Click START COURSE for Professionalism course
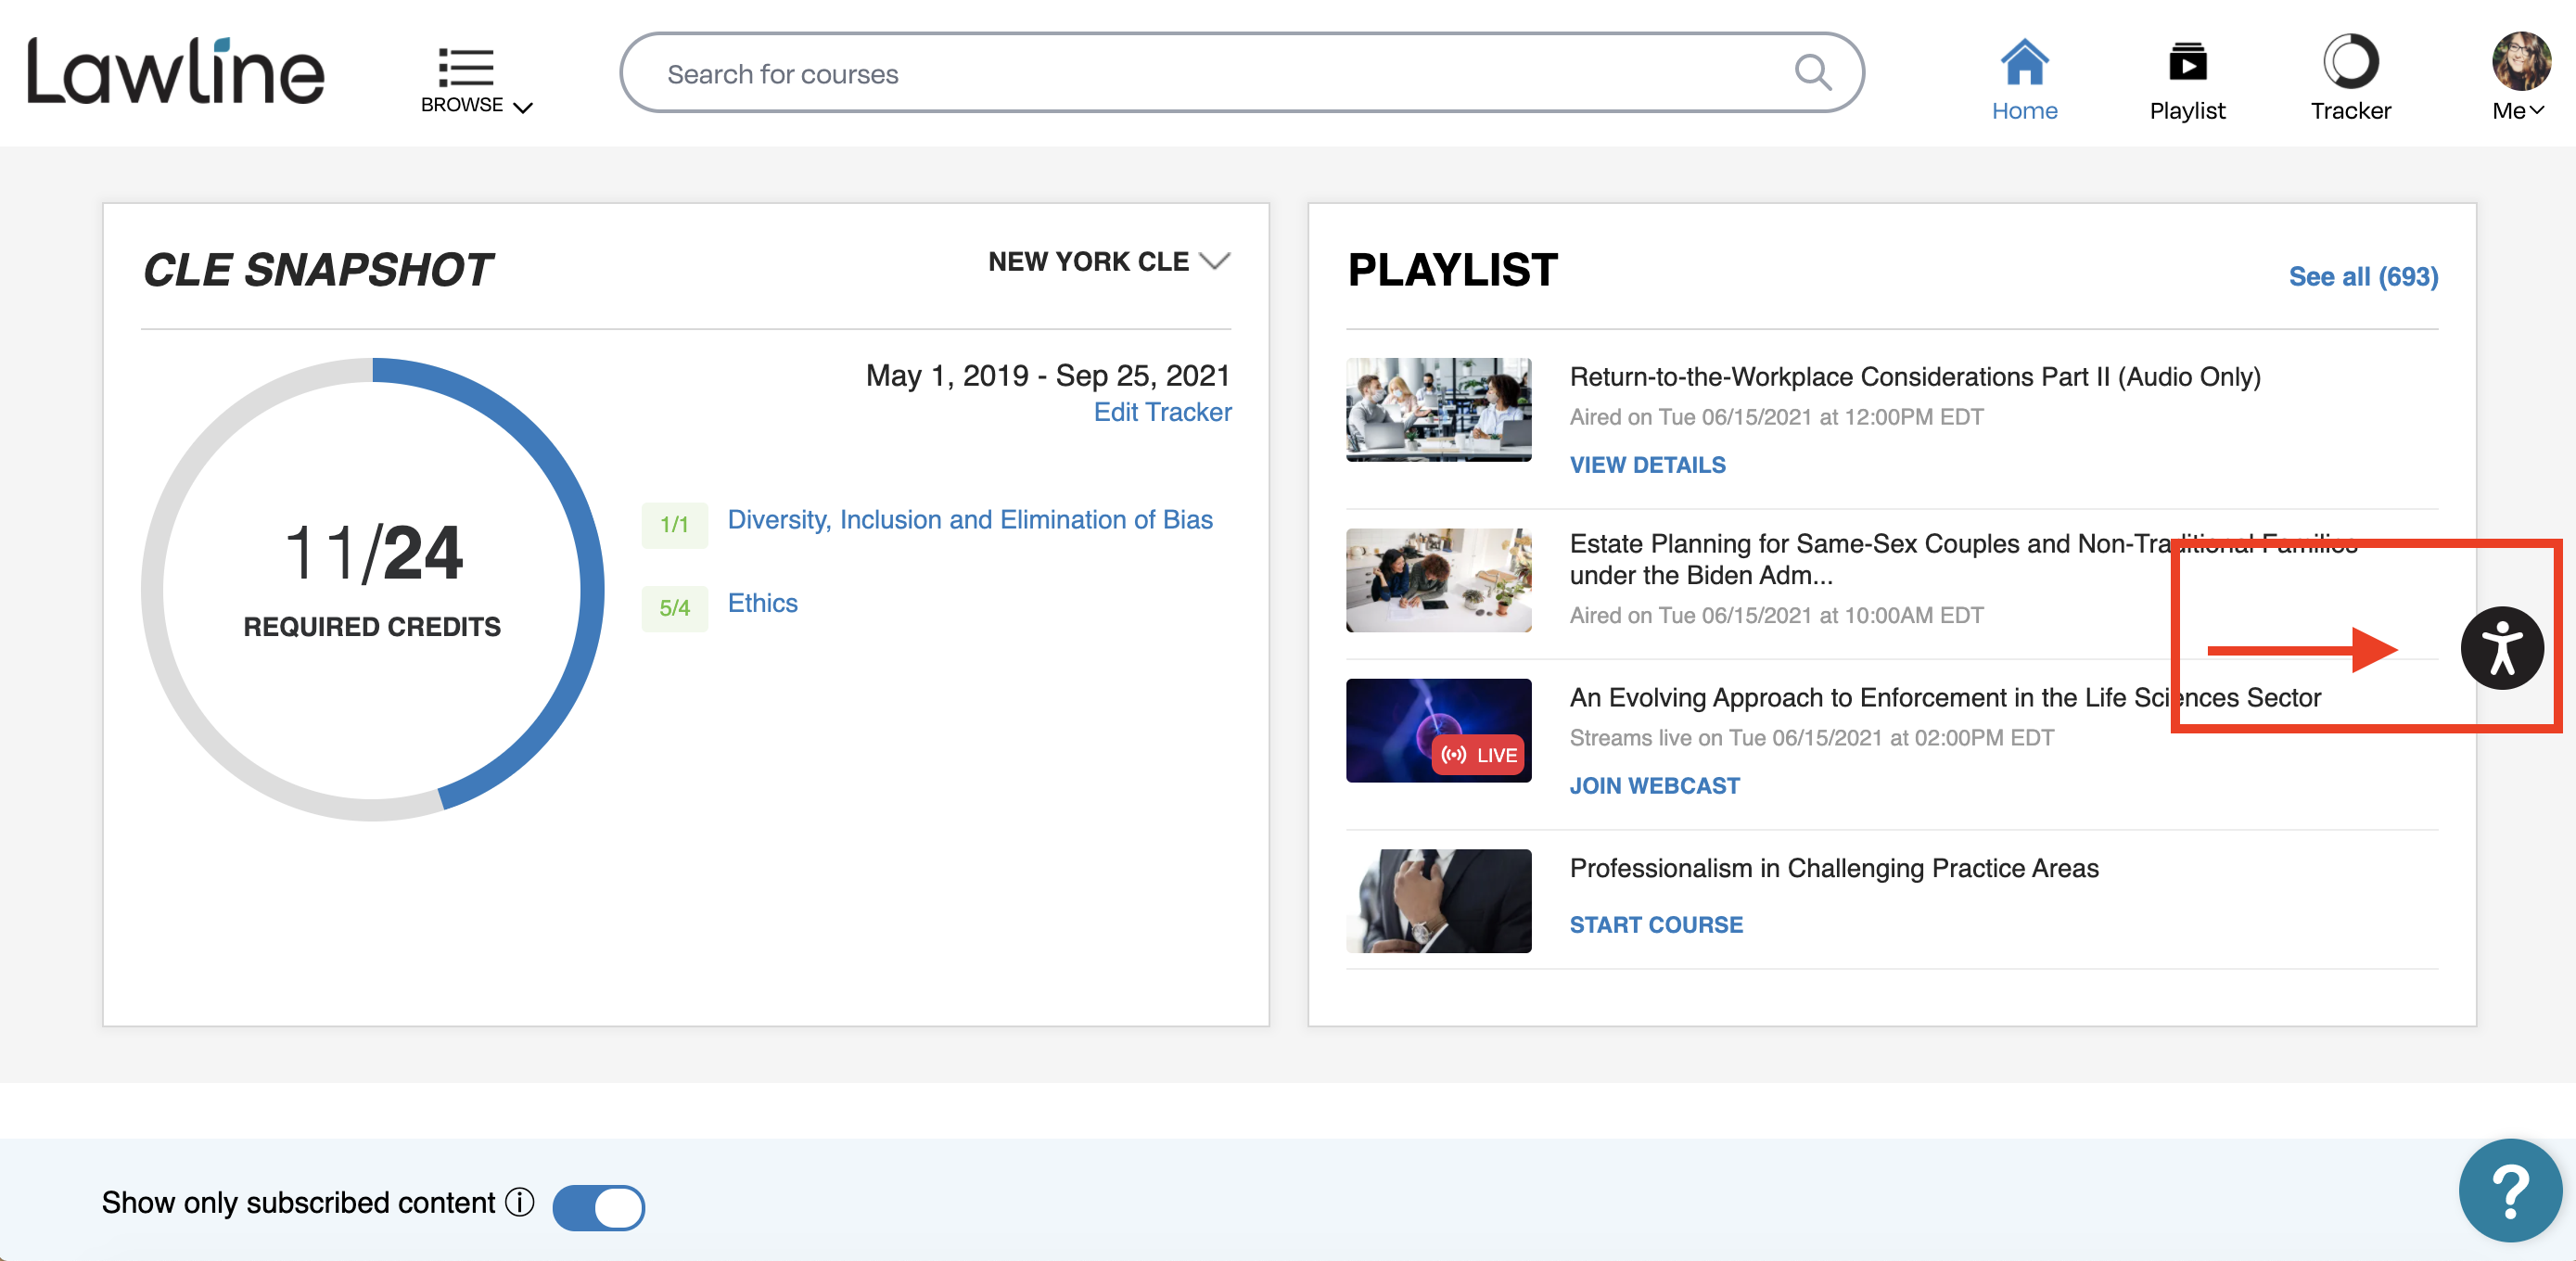Screen dimensions: 2576x1261 click(x=1656, y=925)
